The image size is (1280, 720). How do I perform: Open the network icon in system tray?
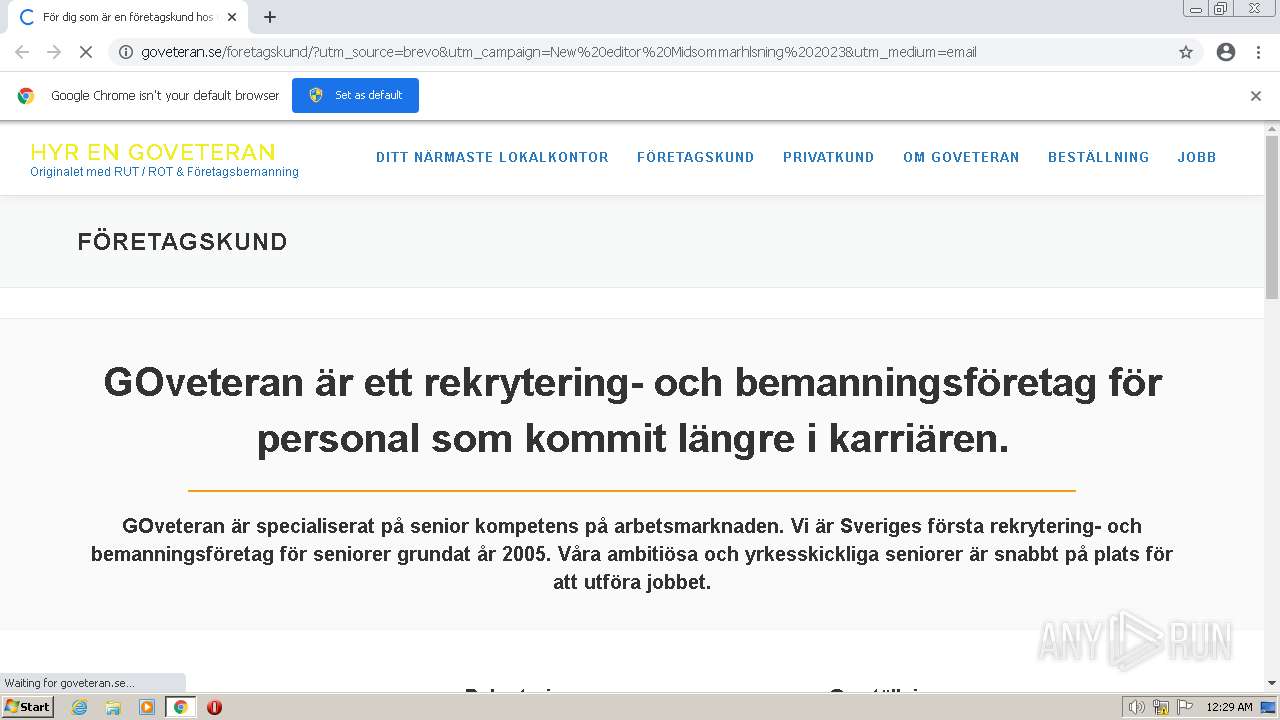[1160, 707]
